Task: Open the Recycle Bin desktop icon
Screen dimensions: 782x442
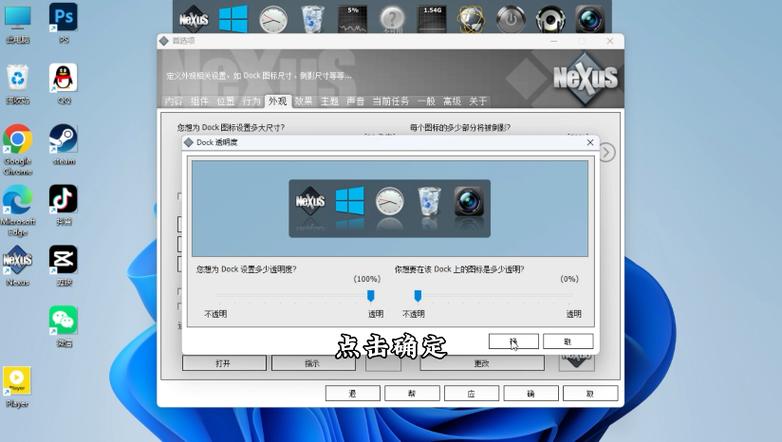Action: click(x=17, y=83)
